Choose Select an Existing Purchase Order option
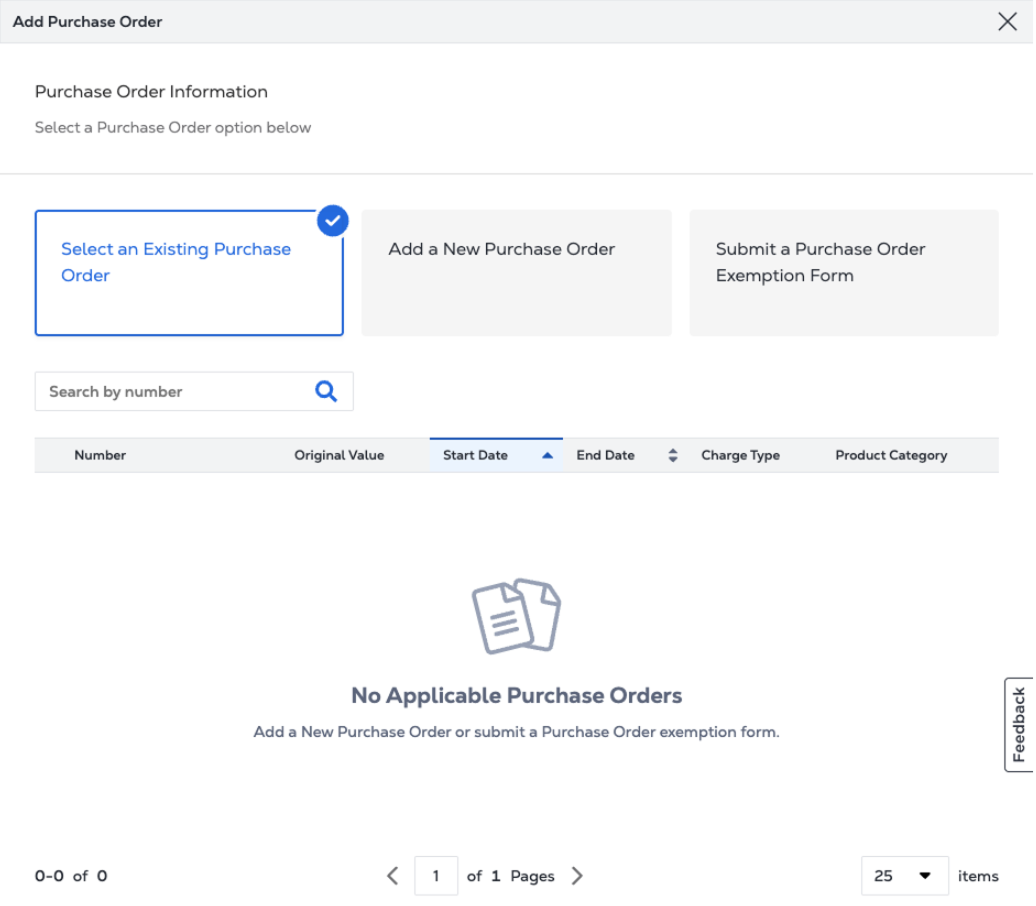 189,272
